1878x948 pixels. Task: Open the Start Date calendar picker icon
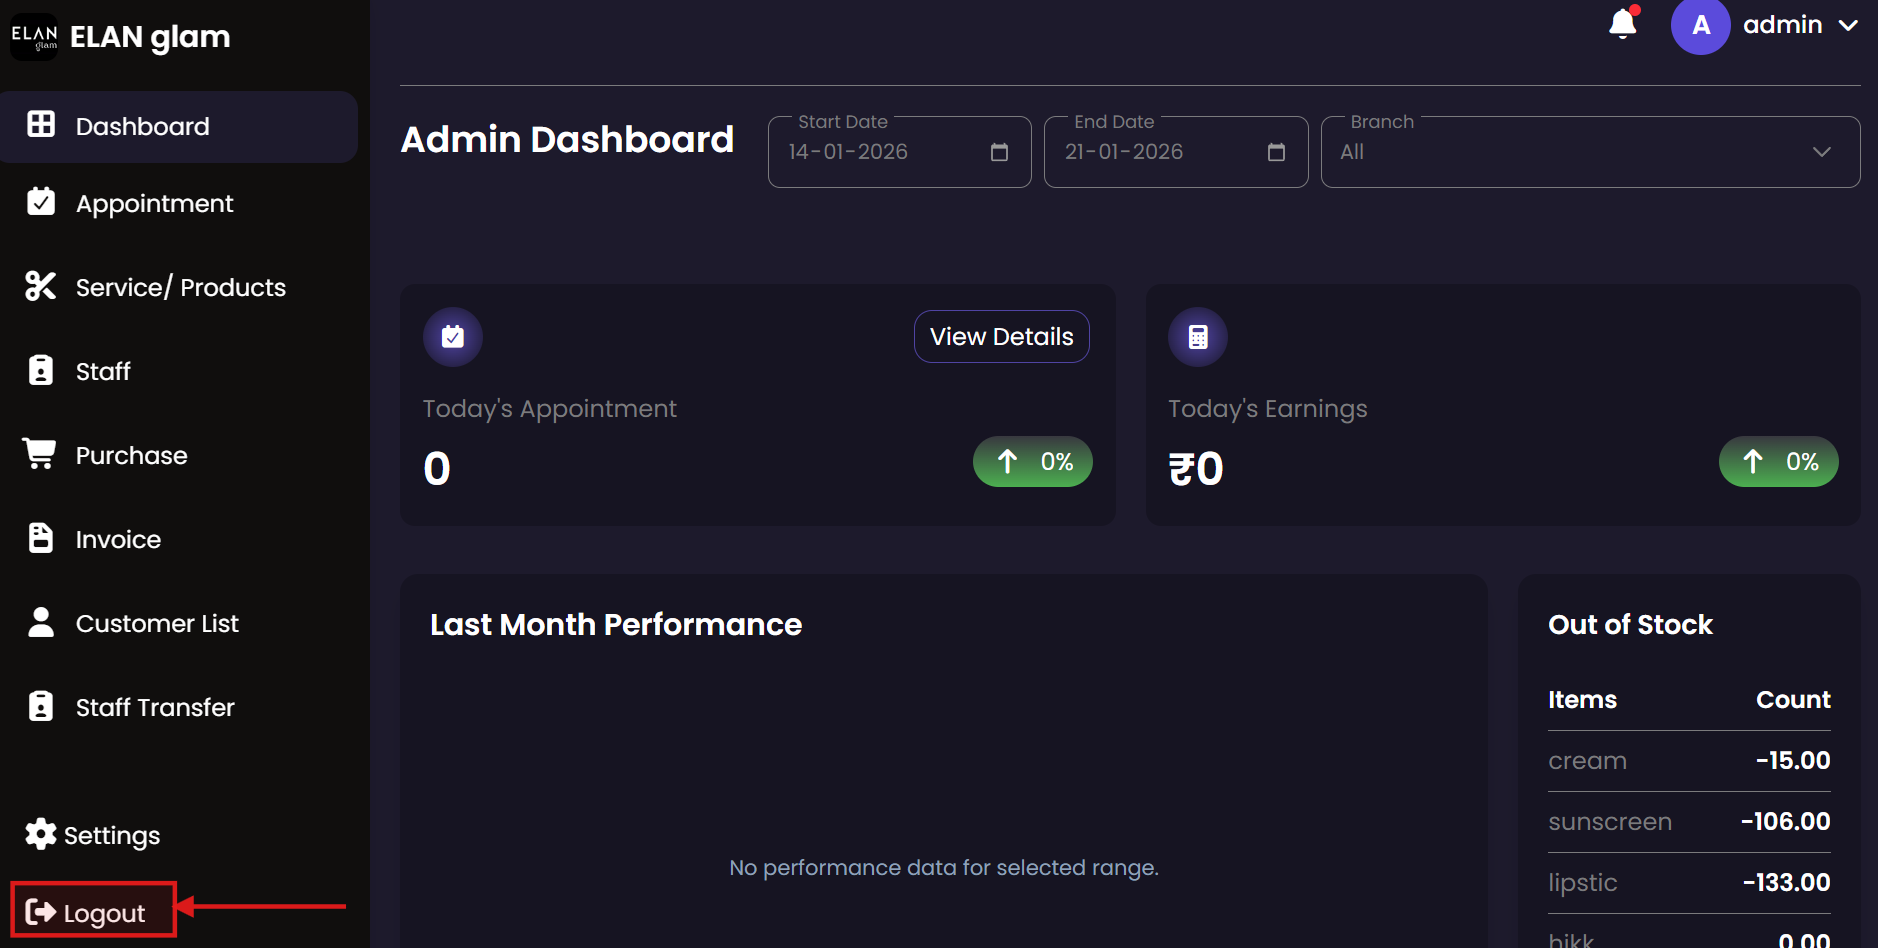[x=999, y=152]
